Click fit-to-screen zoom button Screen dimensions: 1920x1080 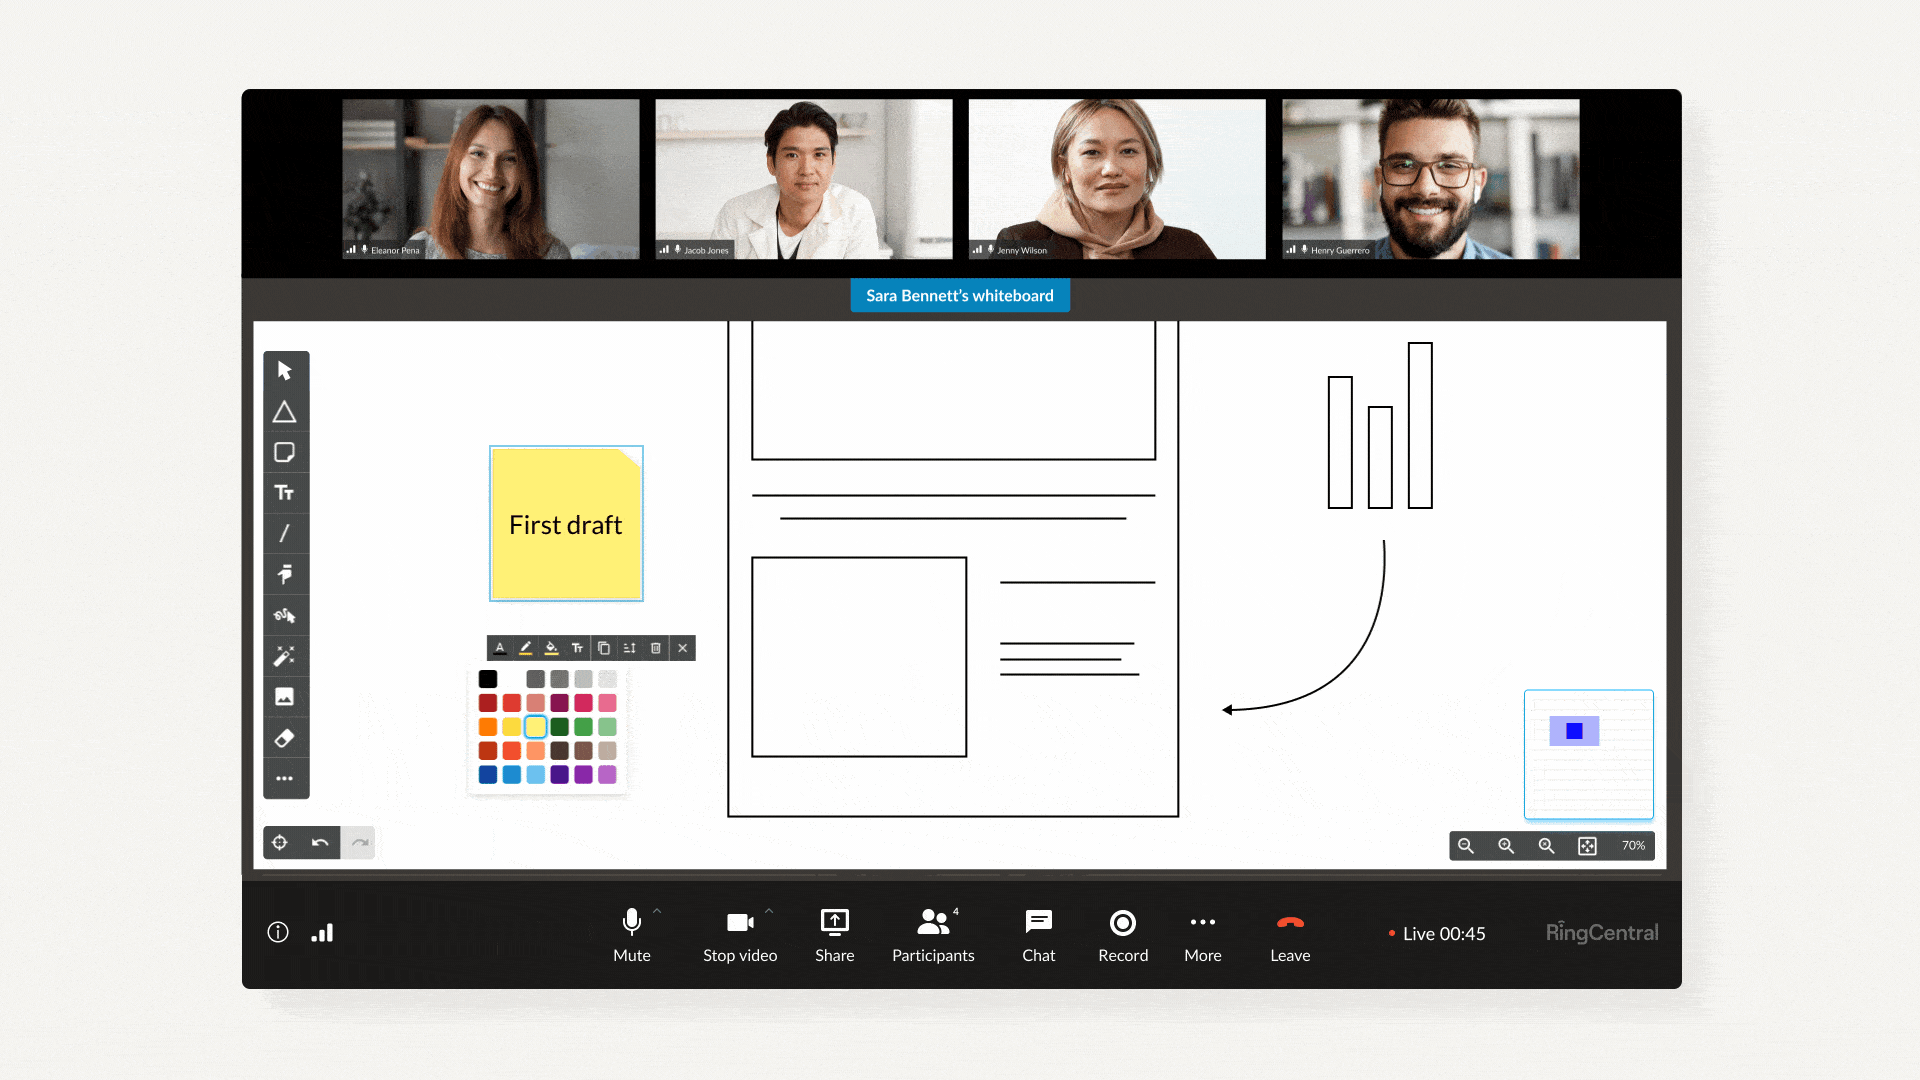click(x=1589, y=845)
